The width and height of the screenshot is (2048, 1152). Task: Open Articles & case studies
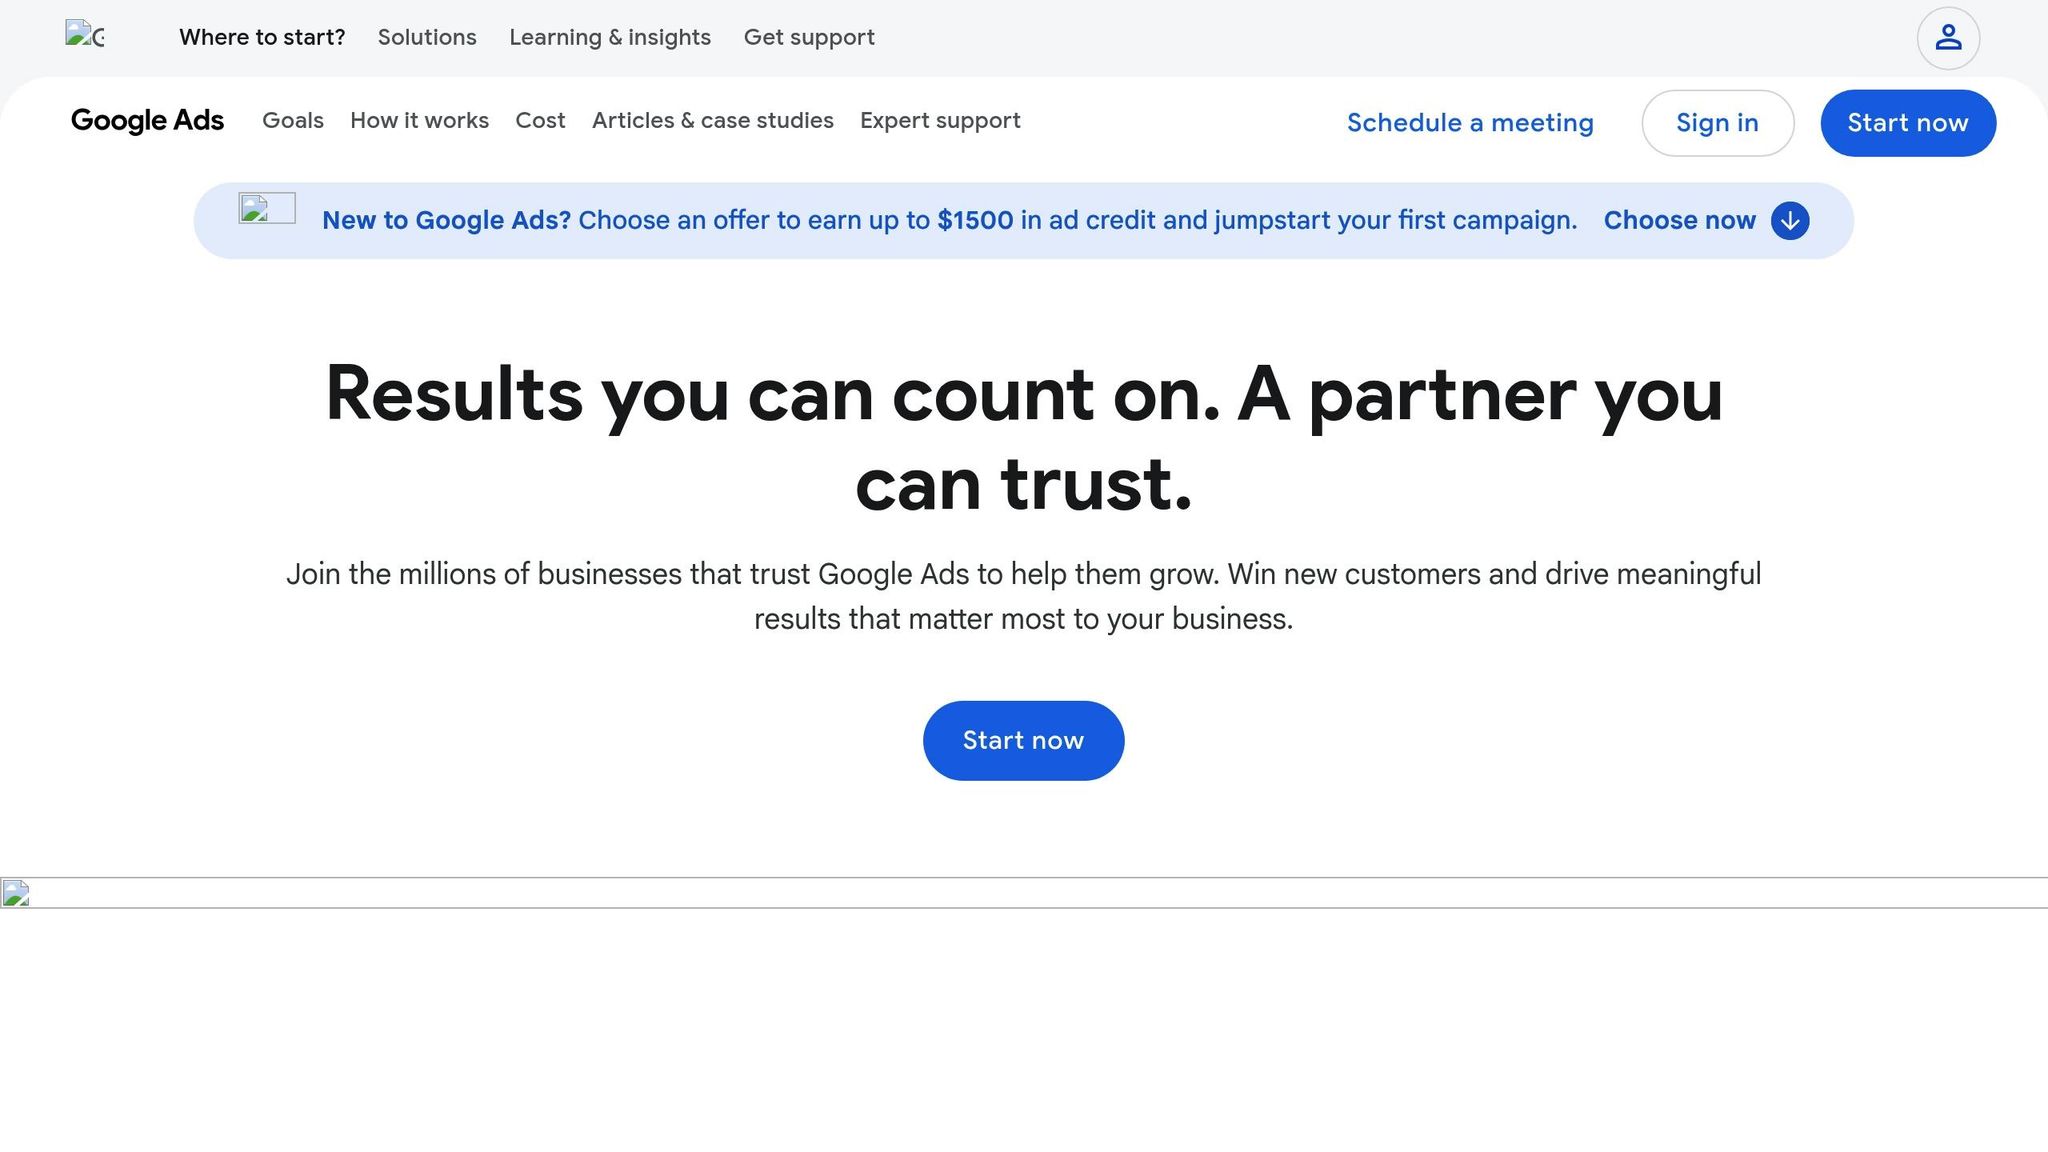click(x=712, y=121)
